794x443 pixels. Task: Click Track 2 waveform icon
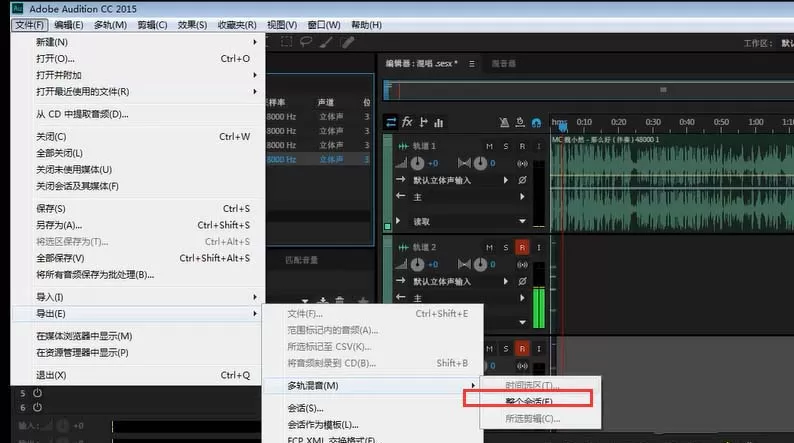click(403, 248)
